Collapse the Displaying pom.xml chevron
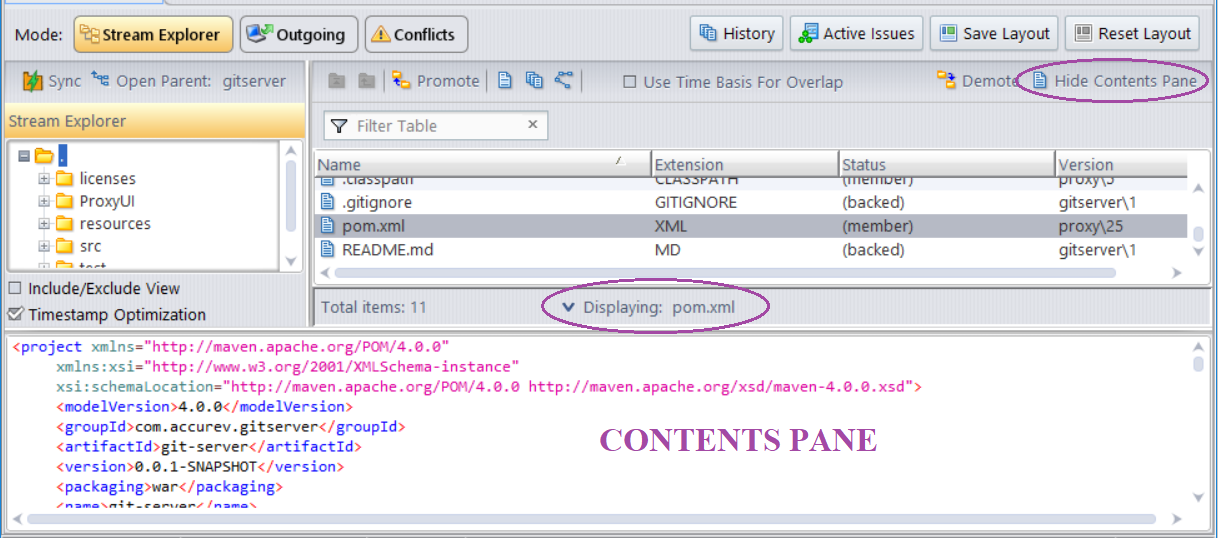The width and height of the screenshot is (1218, 538). pos(568,307)
